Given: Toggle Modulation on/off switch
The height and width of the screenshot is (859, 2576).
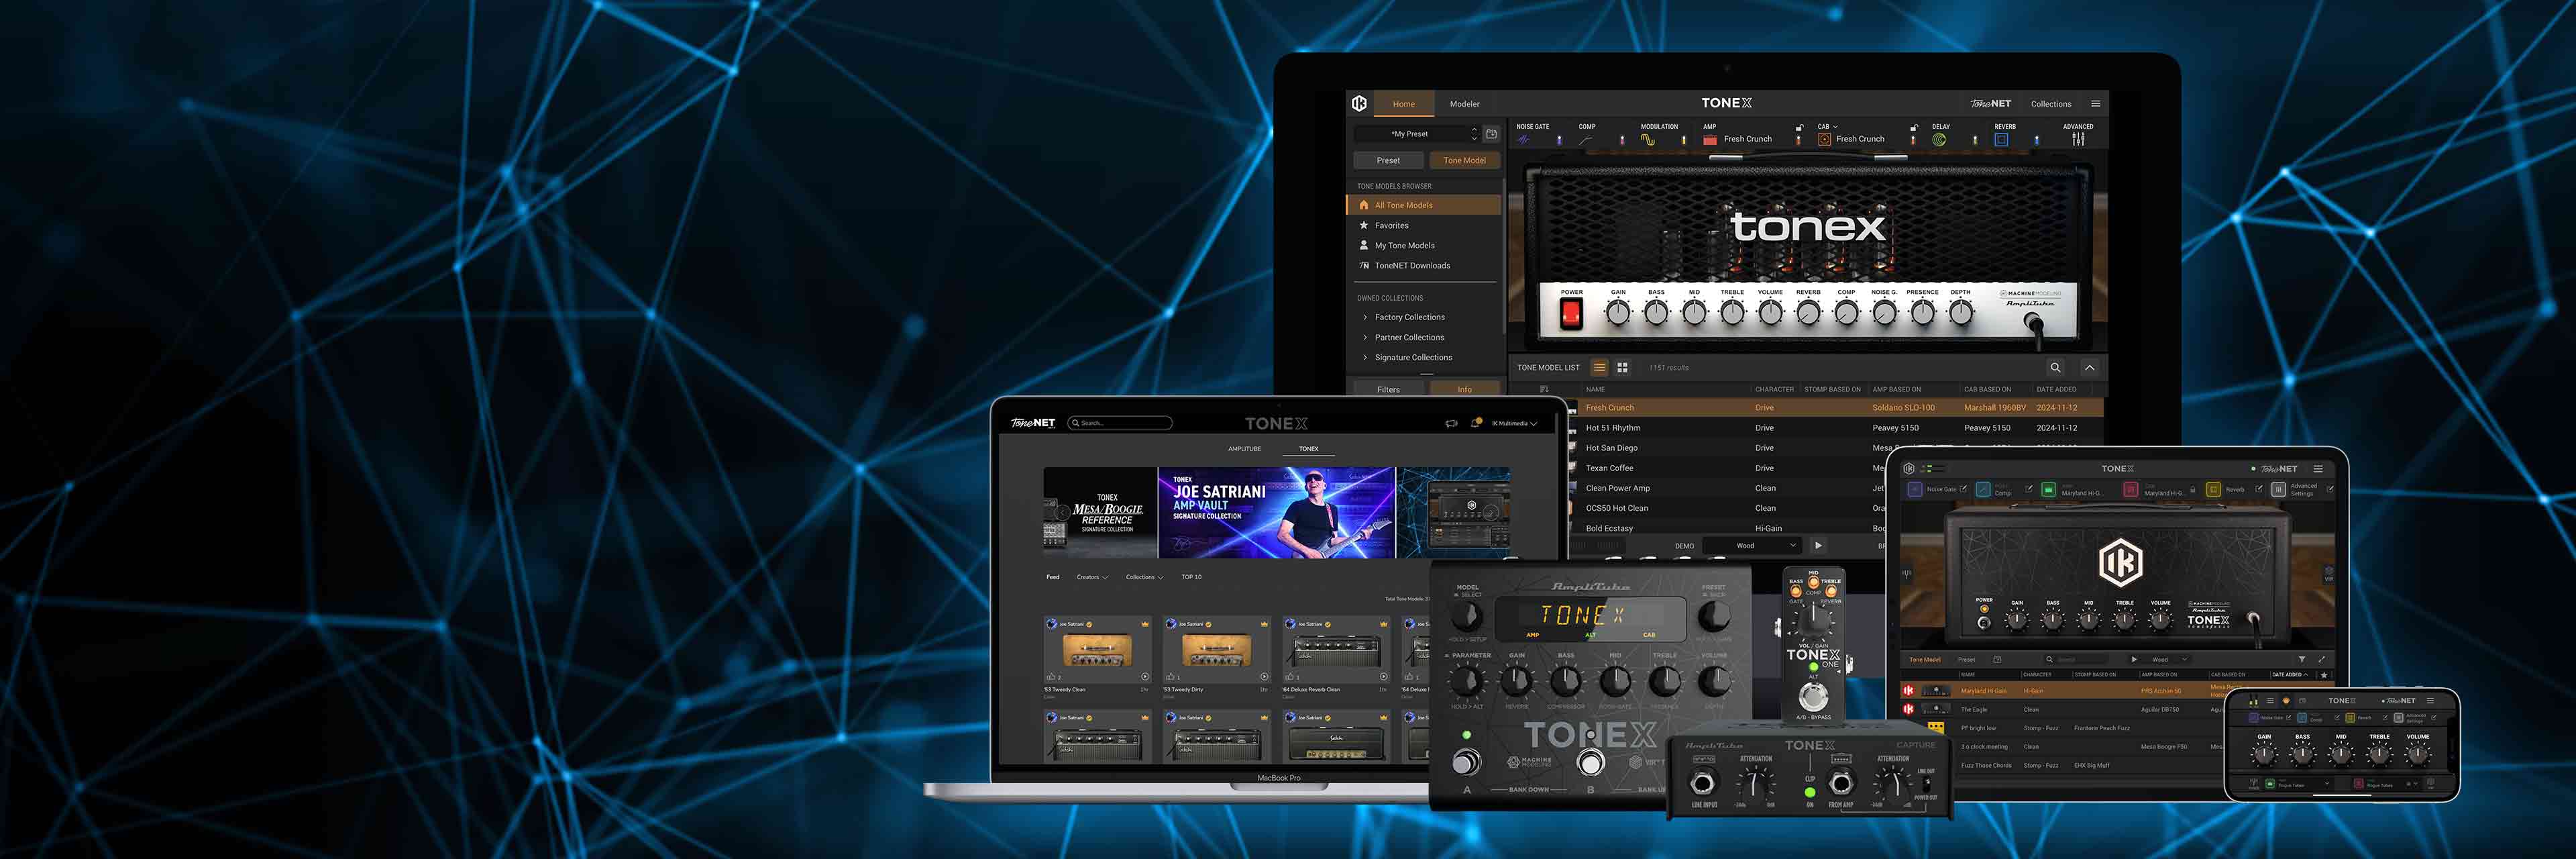Looking at the screenshot, I should (1683, 140).
